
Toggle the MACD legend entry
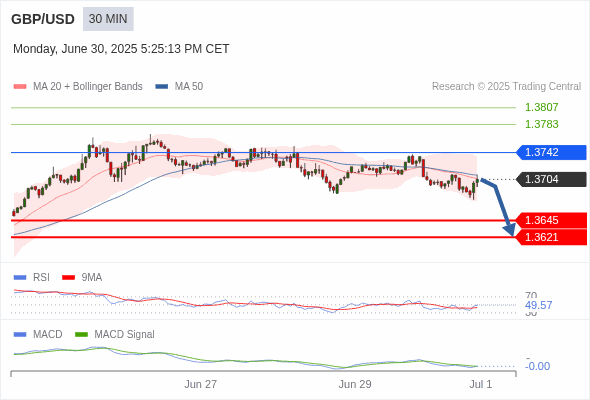coord(38,334)
